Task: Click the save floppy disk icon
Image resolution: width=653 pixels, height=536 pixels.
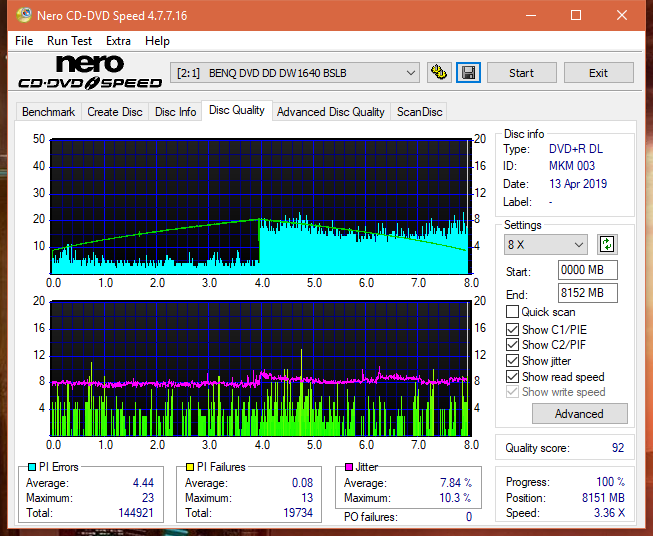Action: pos(469,73)
